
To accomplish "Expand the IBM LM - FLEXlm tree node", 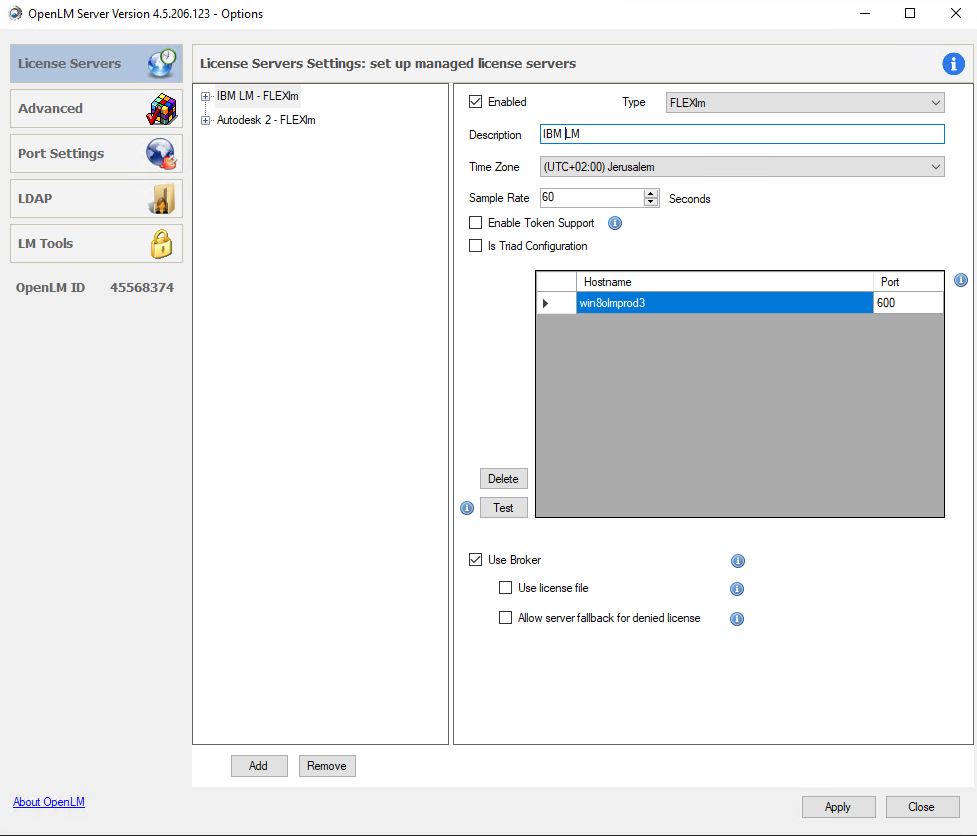I will [206, 97].
